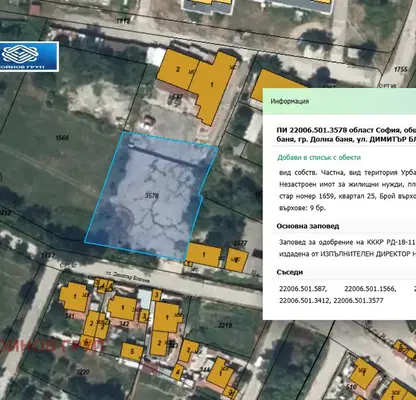The image size is (416, 400).
Task: Click parcel 1566 on the map
Action: click(x=62, y=138)
